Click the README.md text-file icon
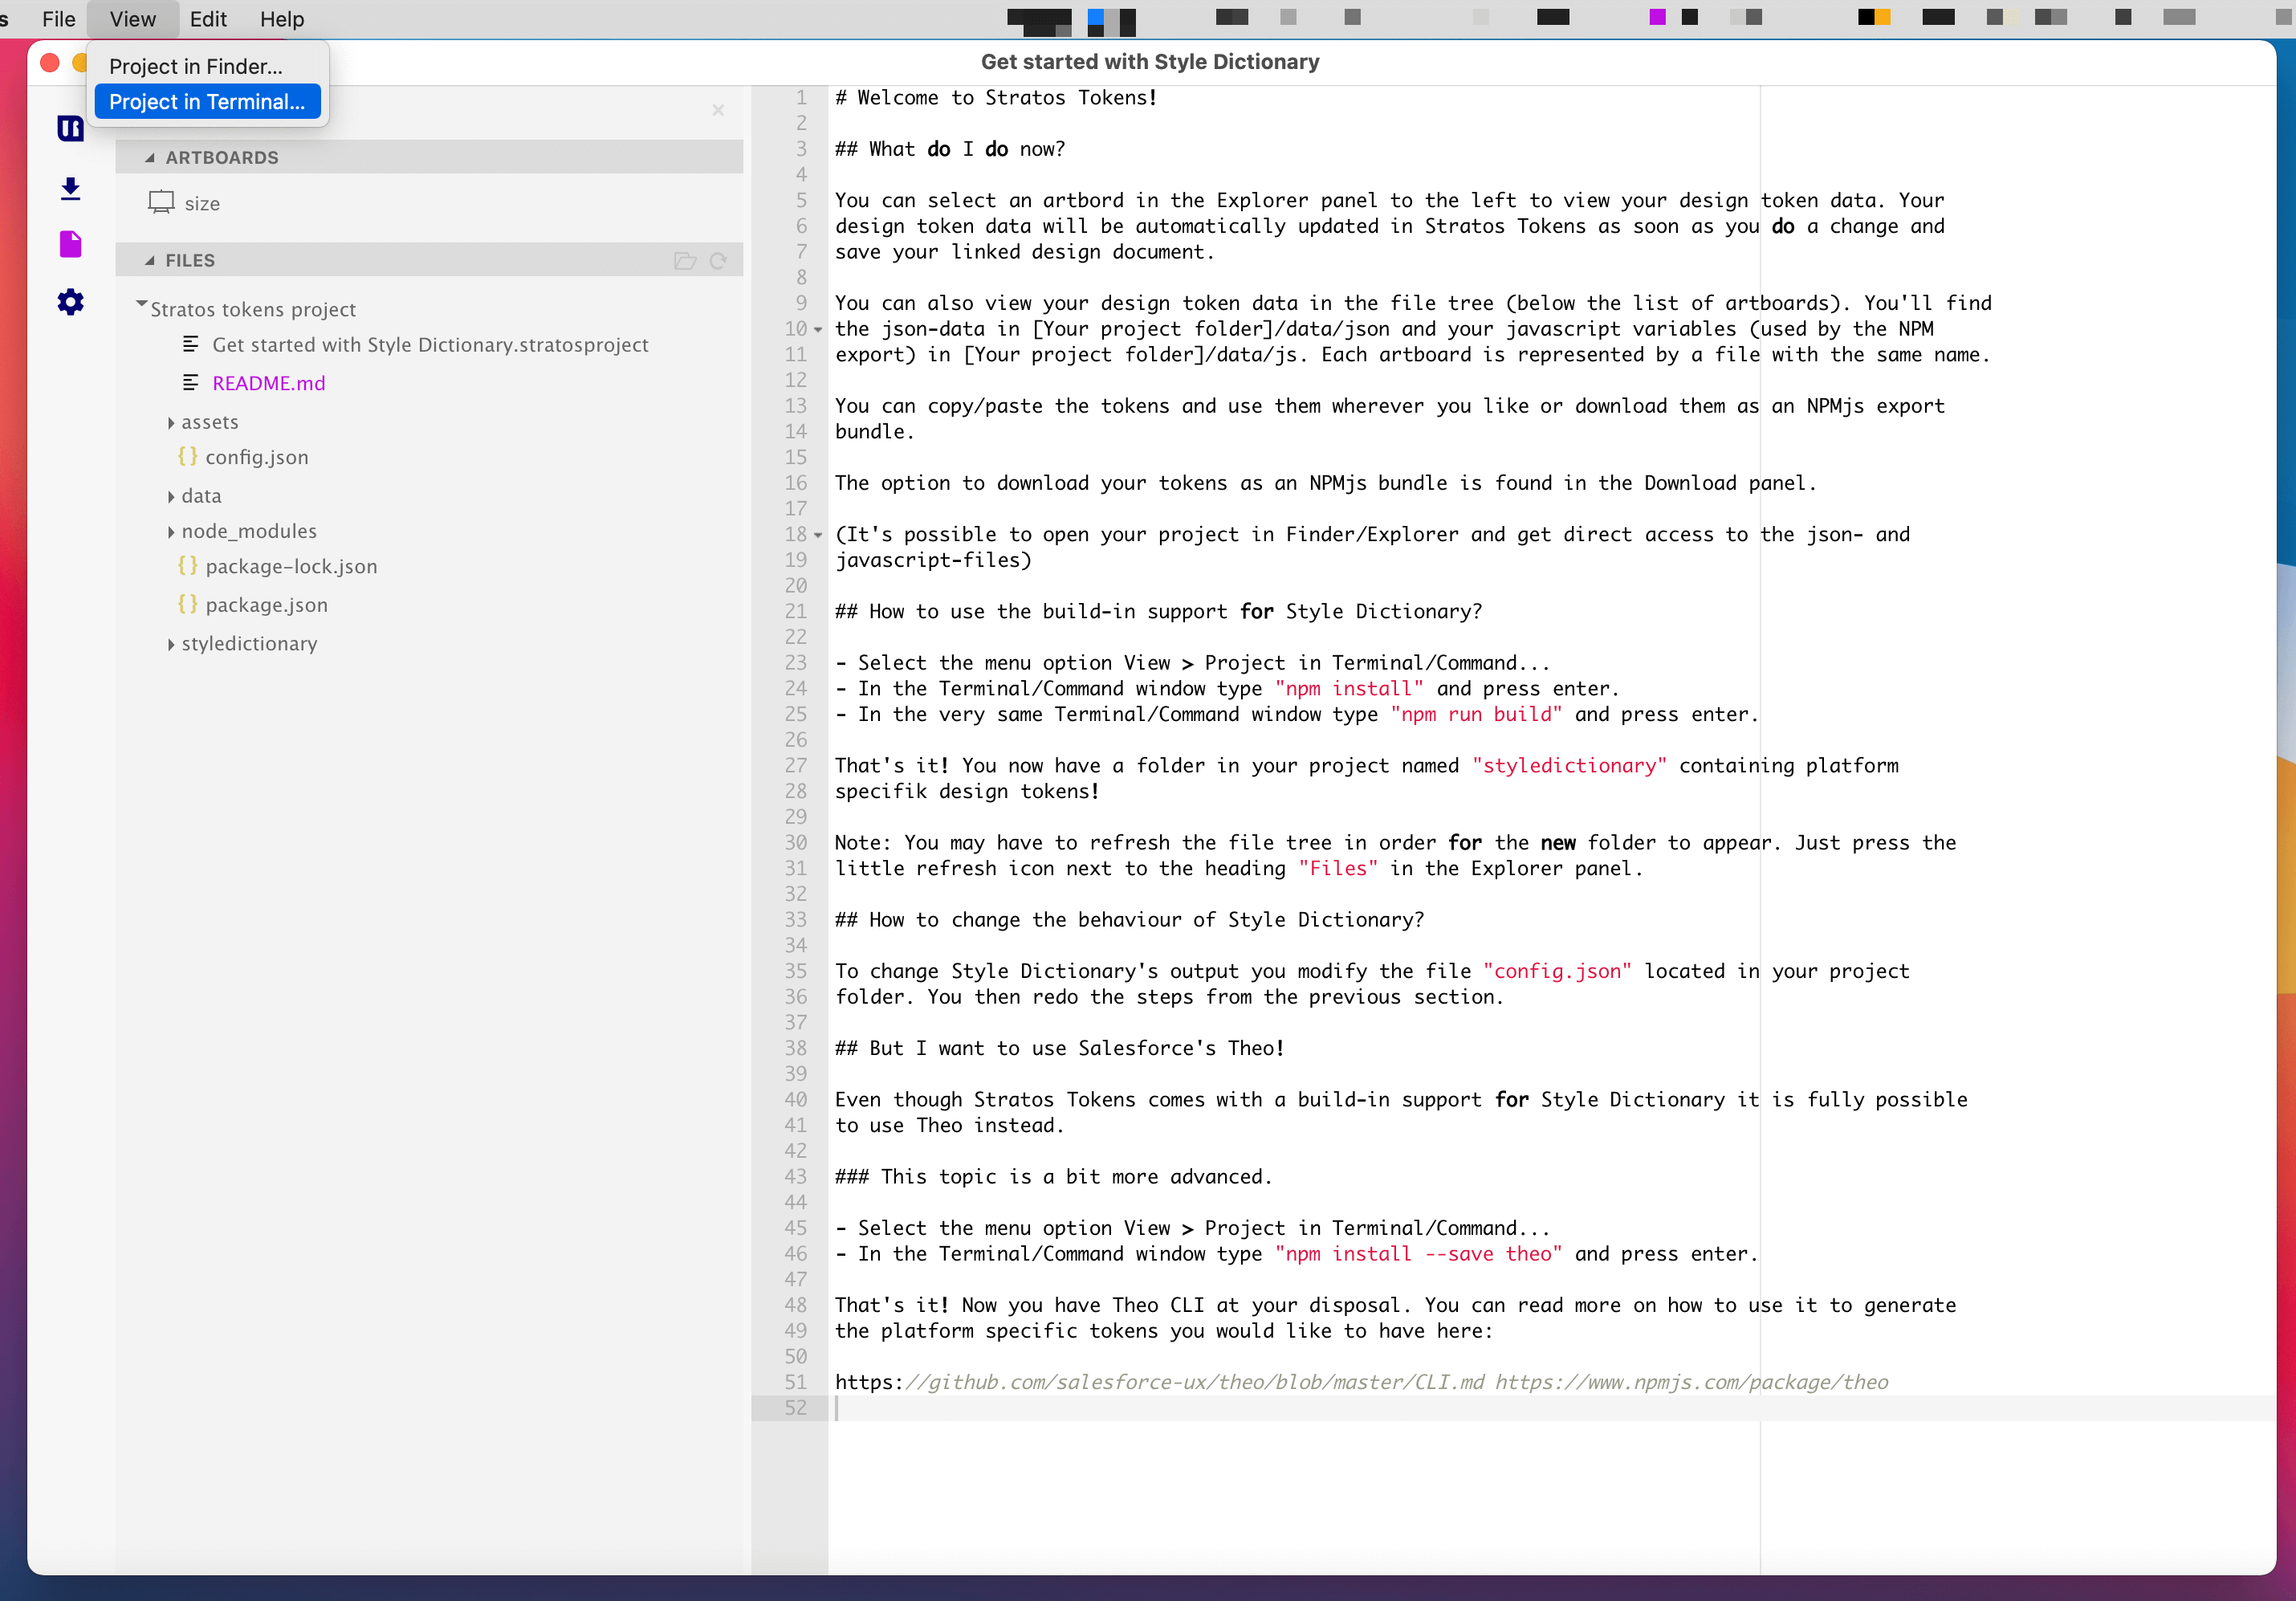 point(190,383)
